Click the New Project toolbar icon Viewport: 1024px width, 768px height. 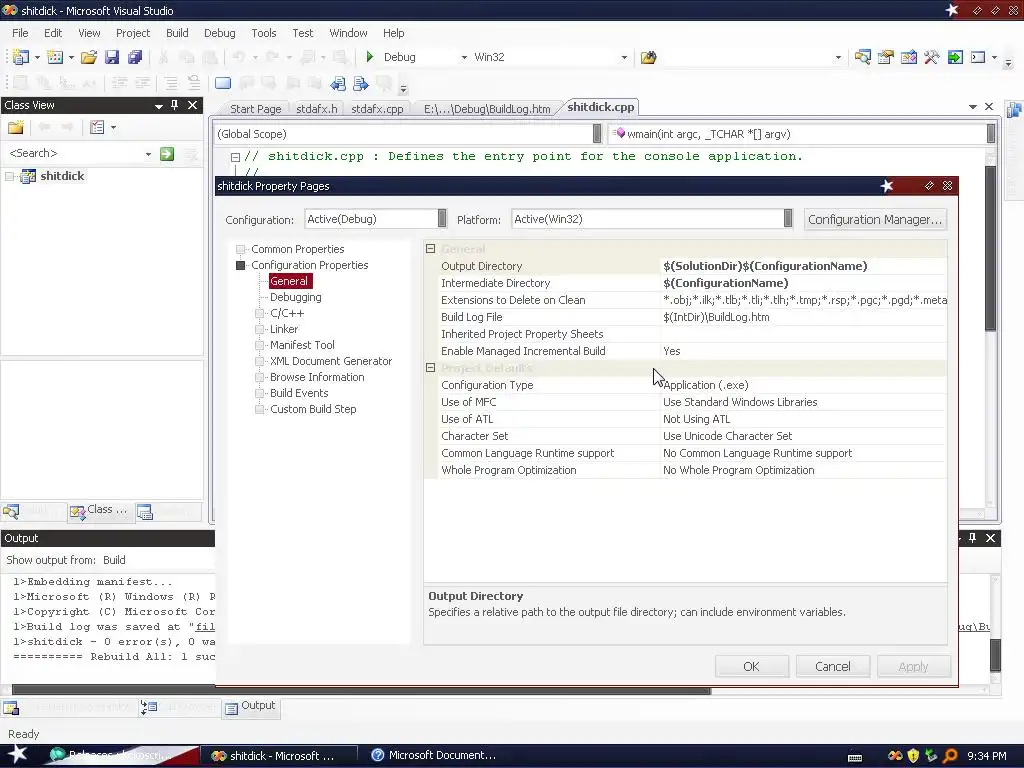[21, 57]
